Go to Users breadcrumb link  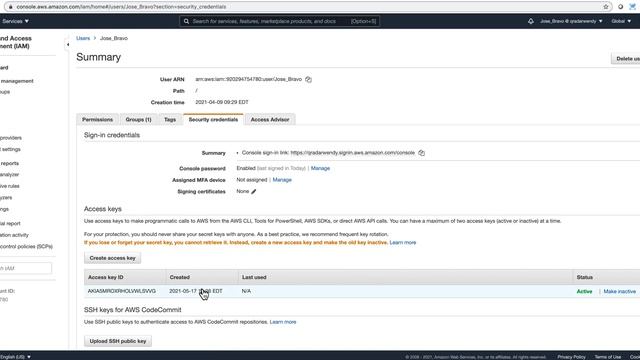83,38
